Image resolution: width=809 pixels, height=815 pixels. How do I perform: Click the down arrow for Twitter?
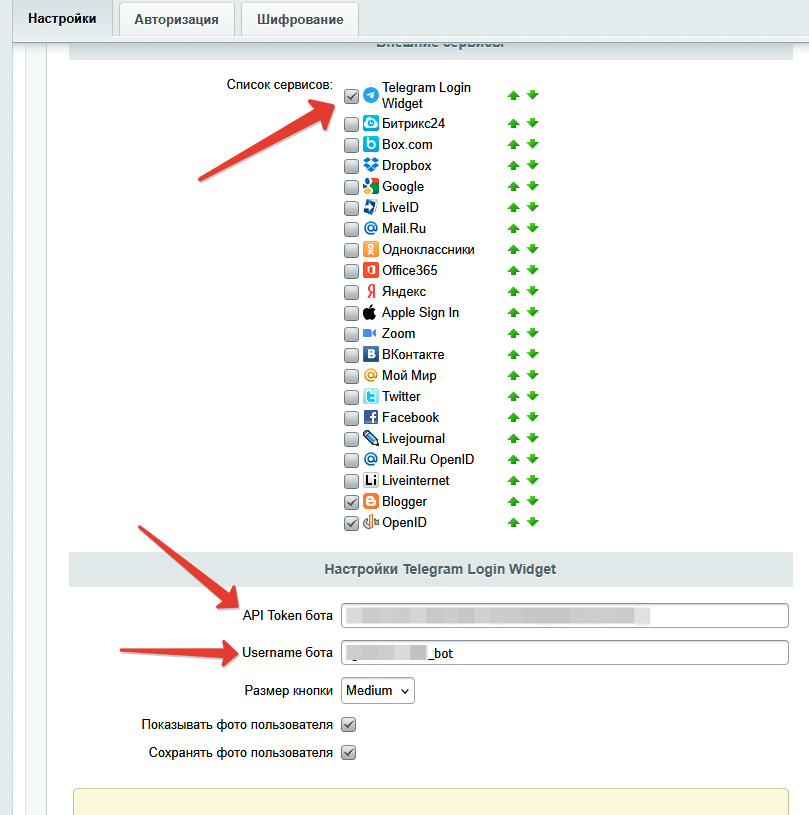point(532,396)
